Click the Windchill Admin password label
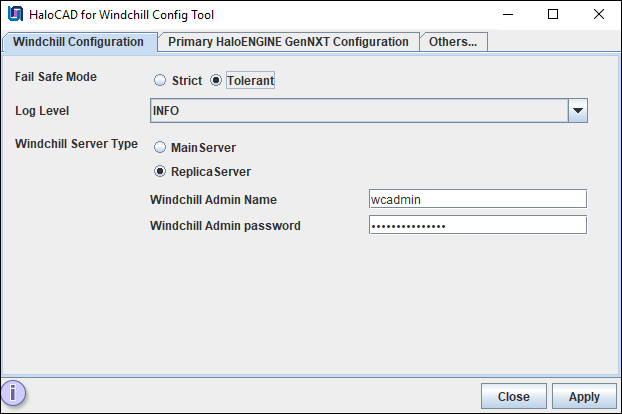This screenshot has height=414, width=622. pos(225,226)
